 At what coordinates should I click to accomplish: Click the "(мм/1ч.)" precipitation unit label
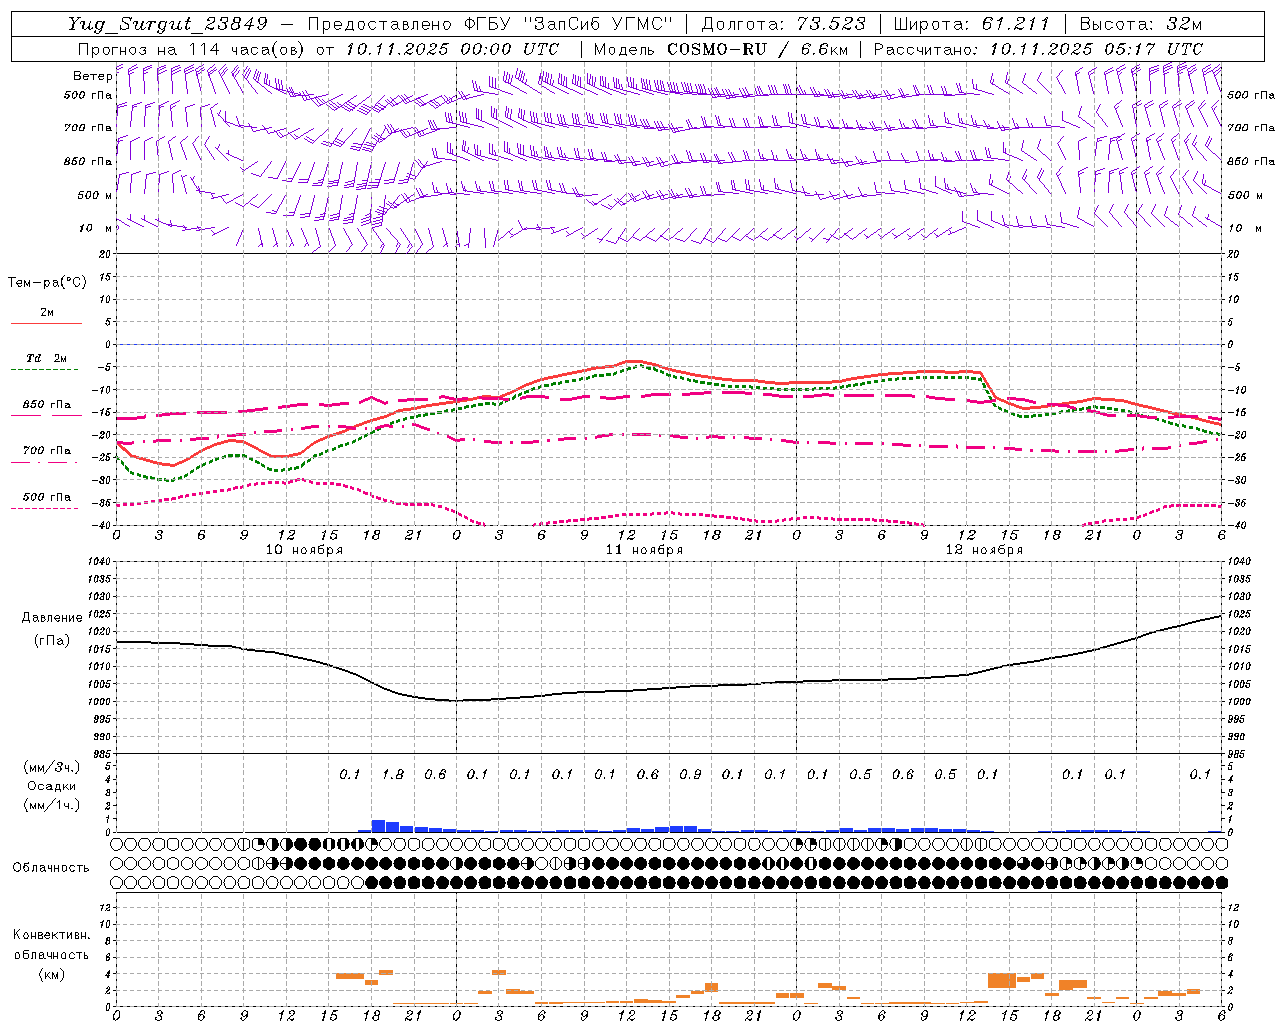(x=52, y=805)
